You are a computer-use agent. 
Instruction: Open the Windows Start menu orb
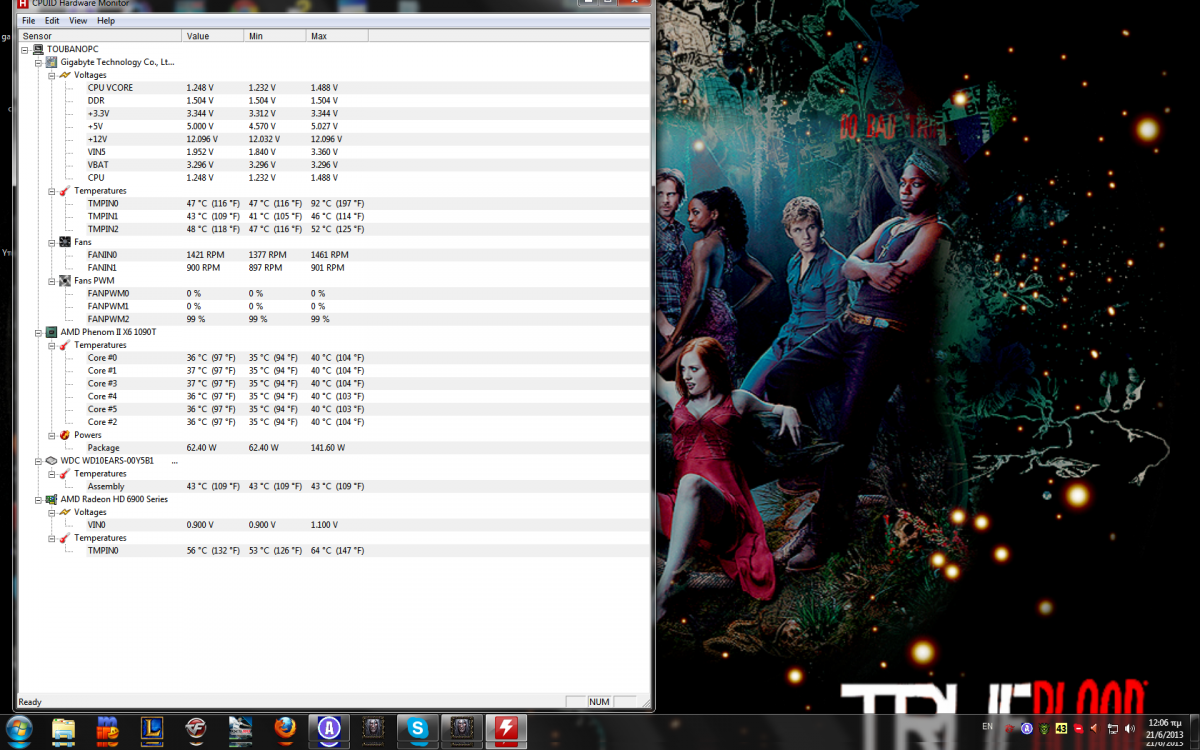(18, 729)
